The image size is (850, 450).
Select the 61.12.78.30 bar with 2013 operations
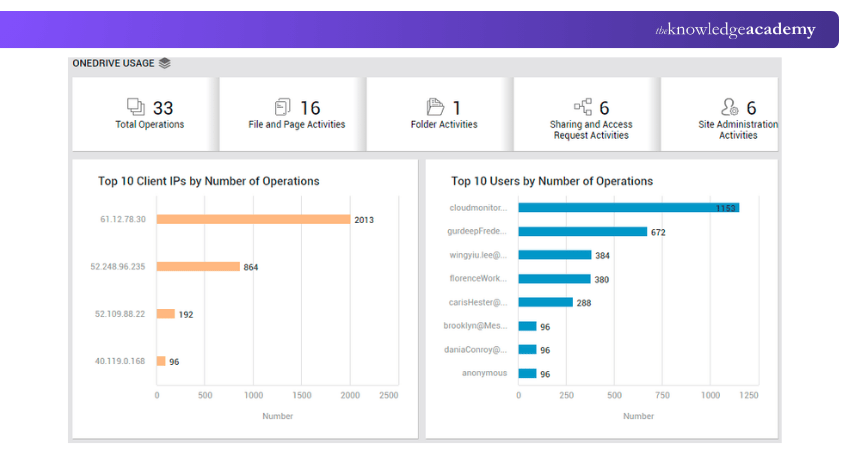[253, 219]
